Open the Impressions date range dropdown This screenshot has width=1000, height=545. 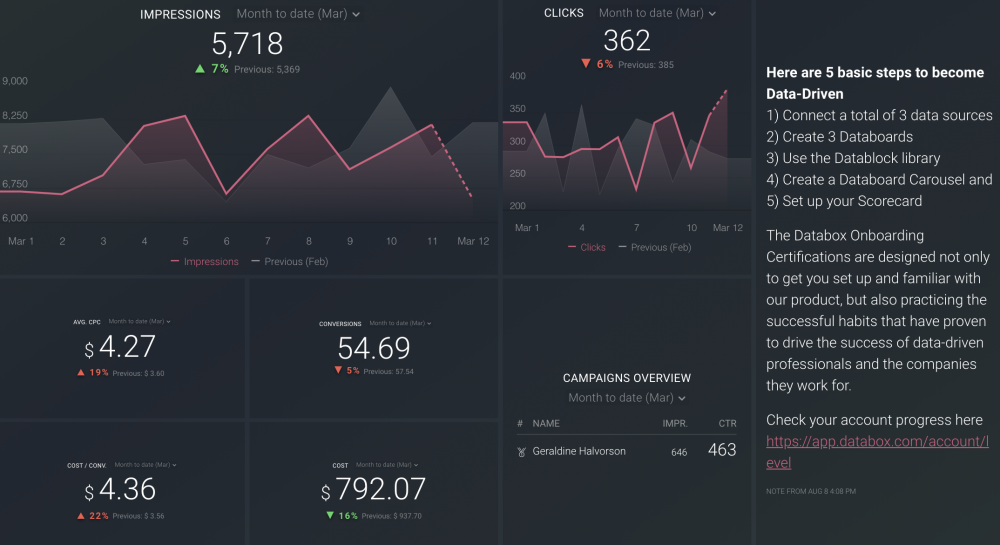[298, 14]
